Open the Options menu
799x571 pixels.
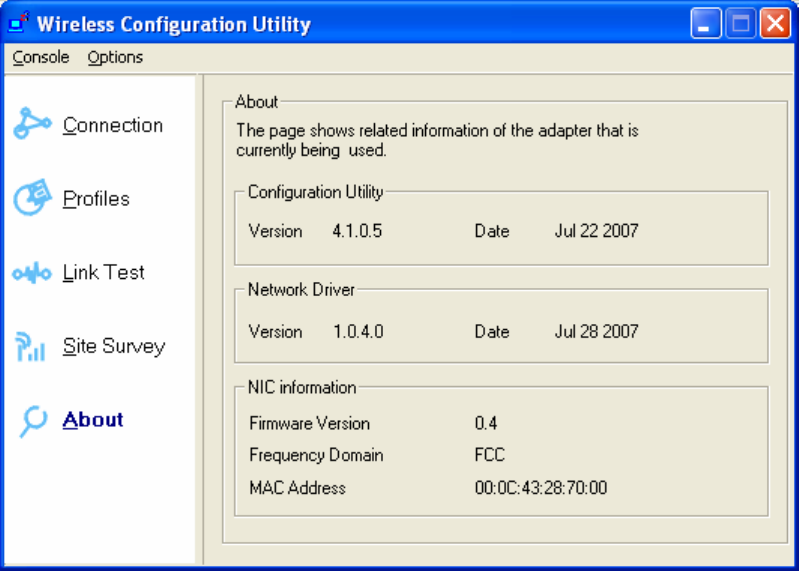click(115, 57)
